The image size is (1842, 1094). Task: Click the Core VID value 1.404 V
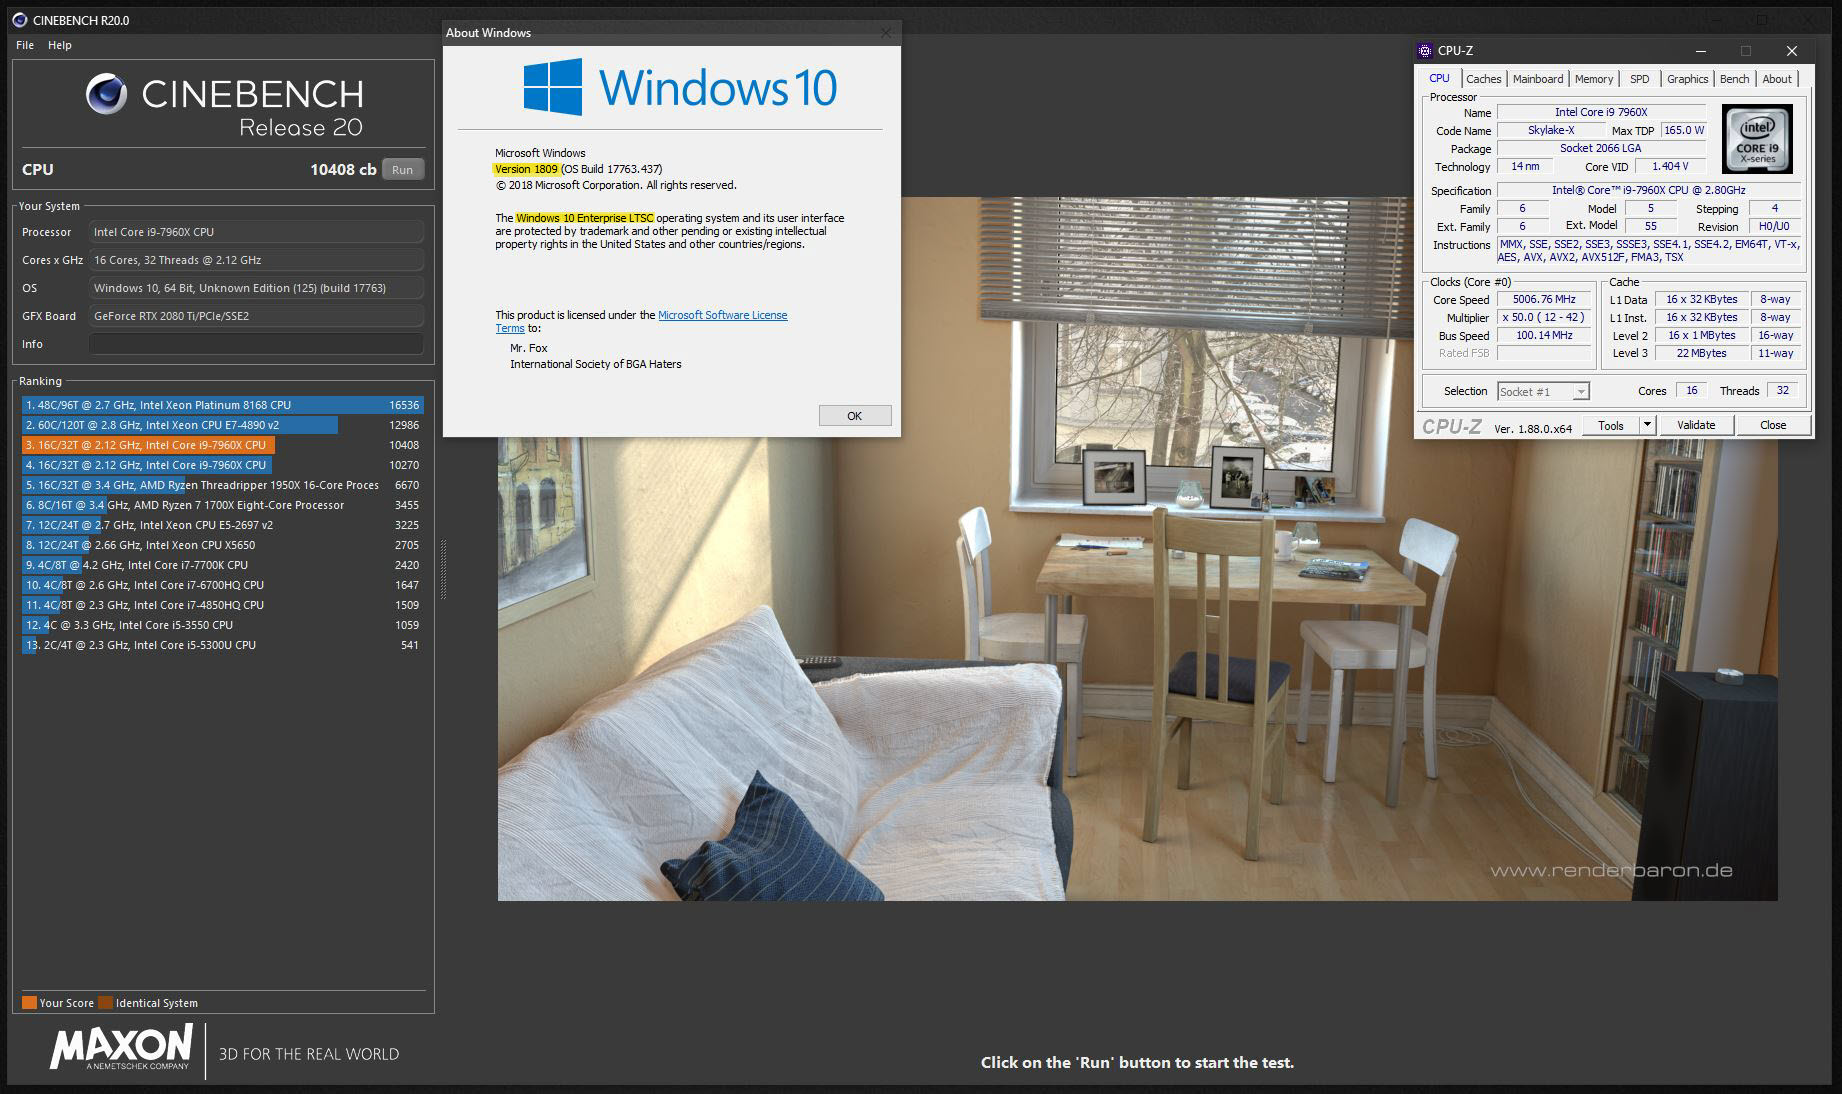(1670, 167)
